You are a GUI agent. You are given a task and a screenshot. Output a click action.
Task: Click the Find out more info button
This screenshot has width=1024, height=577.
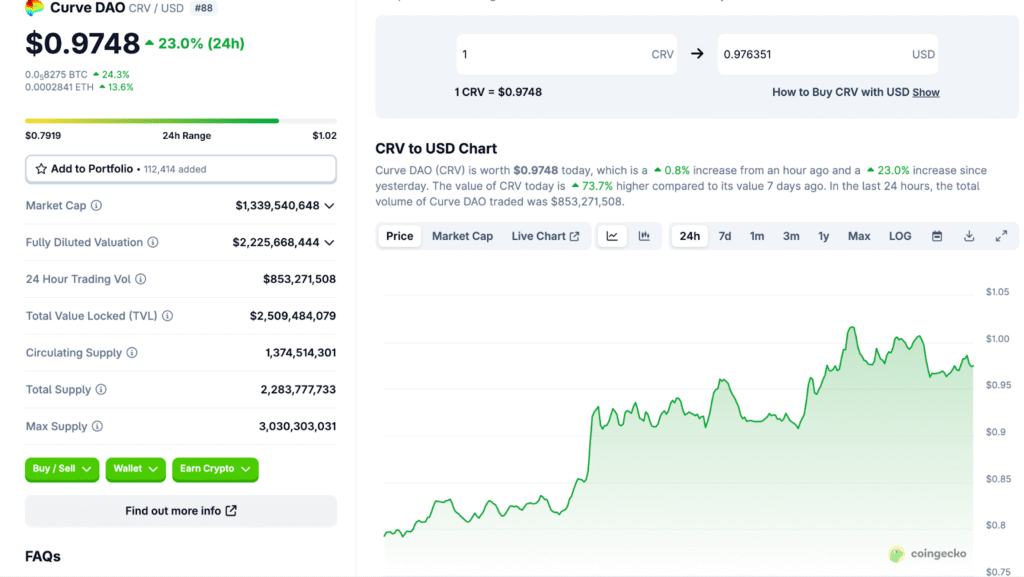(180, 511)
